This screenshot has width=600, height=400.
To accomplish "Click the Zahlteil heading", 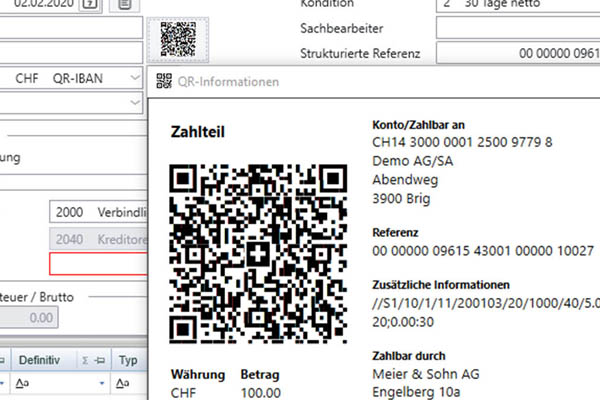I will pos(197,132).
